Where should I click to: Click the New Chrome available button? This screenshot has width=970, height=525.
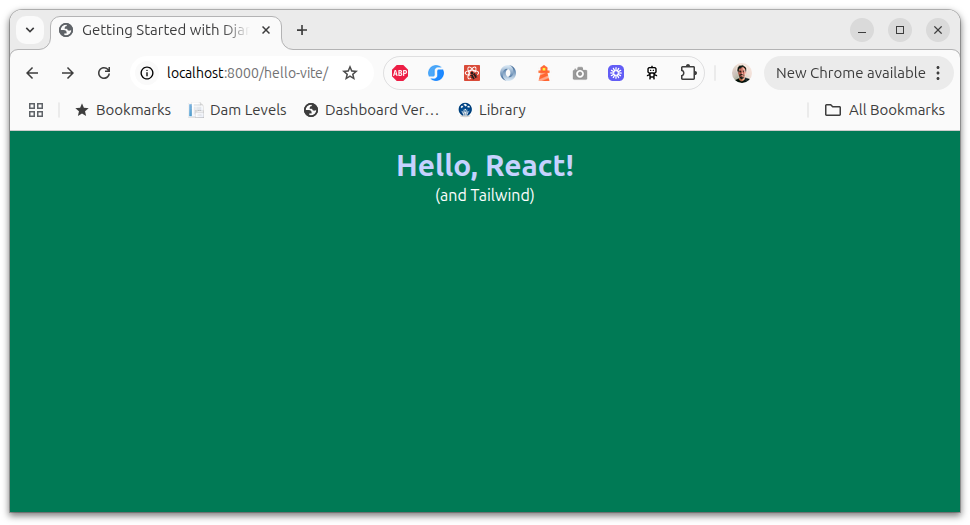(850, 73)
